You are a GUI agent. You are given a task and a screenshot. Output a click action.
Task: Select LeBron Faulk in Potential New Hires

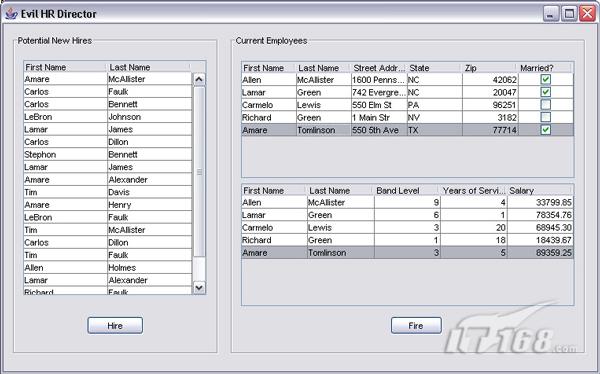[x=108, y=217]
